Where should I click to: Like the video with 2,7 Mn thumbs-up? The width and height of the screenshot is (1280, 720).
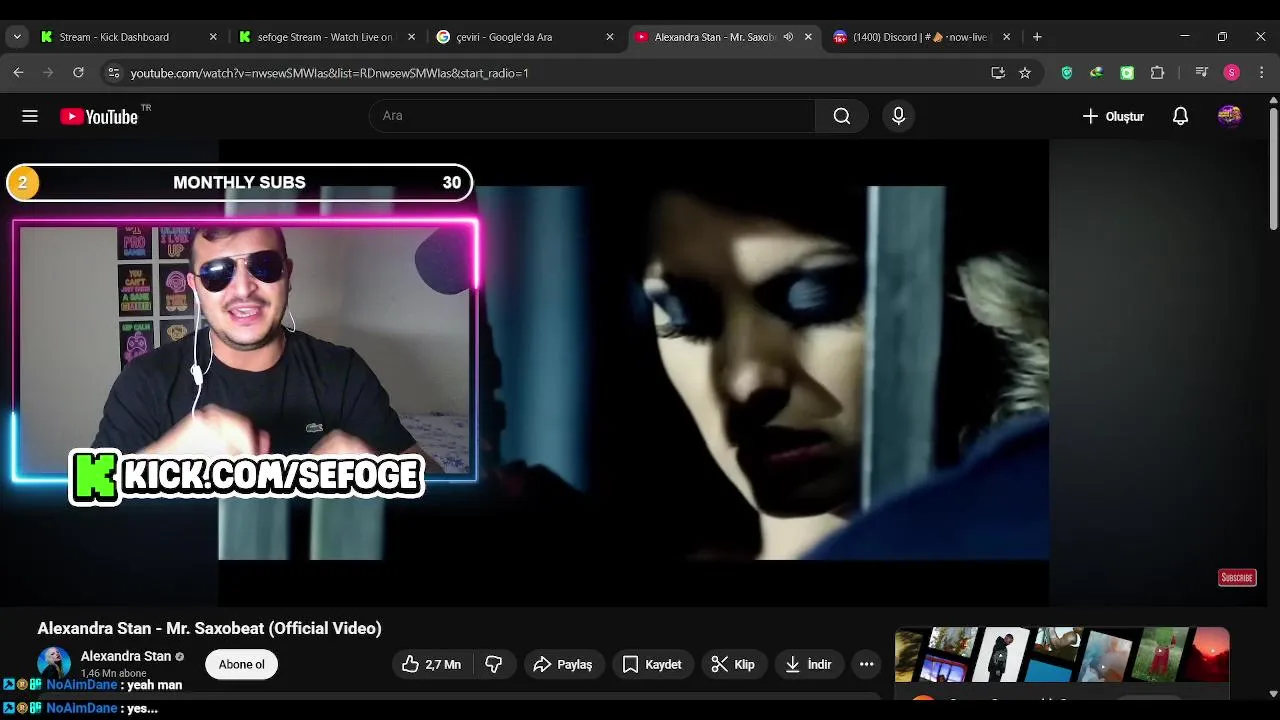(431, 664)
